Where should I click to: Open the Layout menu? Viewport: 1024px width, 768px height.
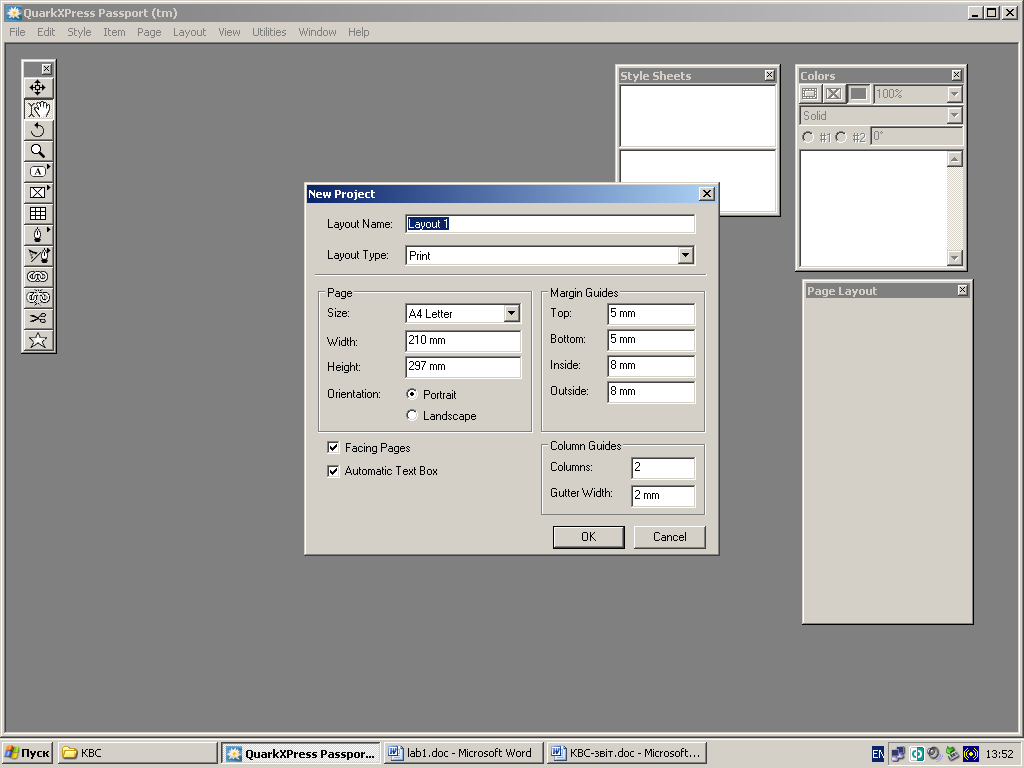tap(189, 32)
